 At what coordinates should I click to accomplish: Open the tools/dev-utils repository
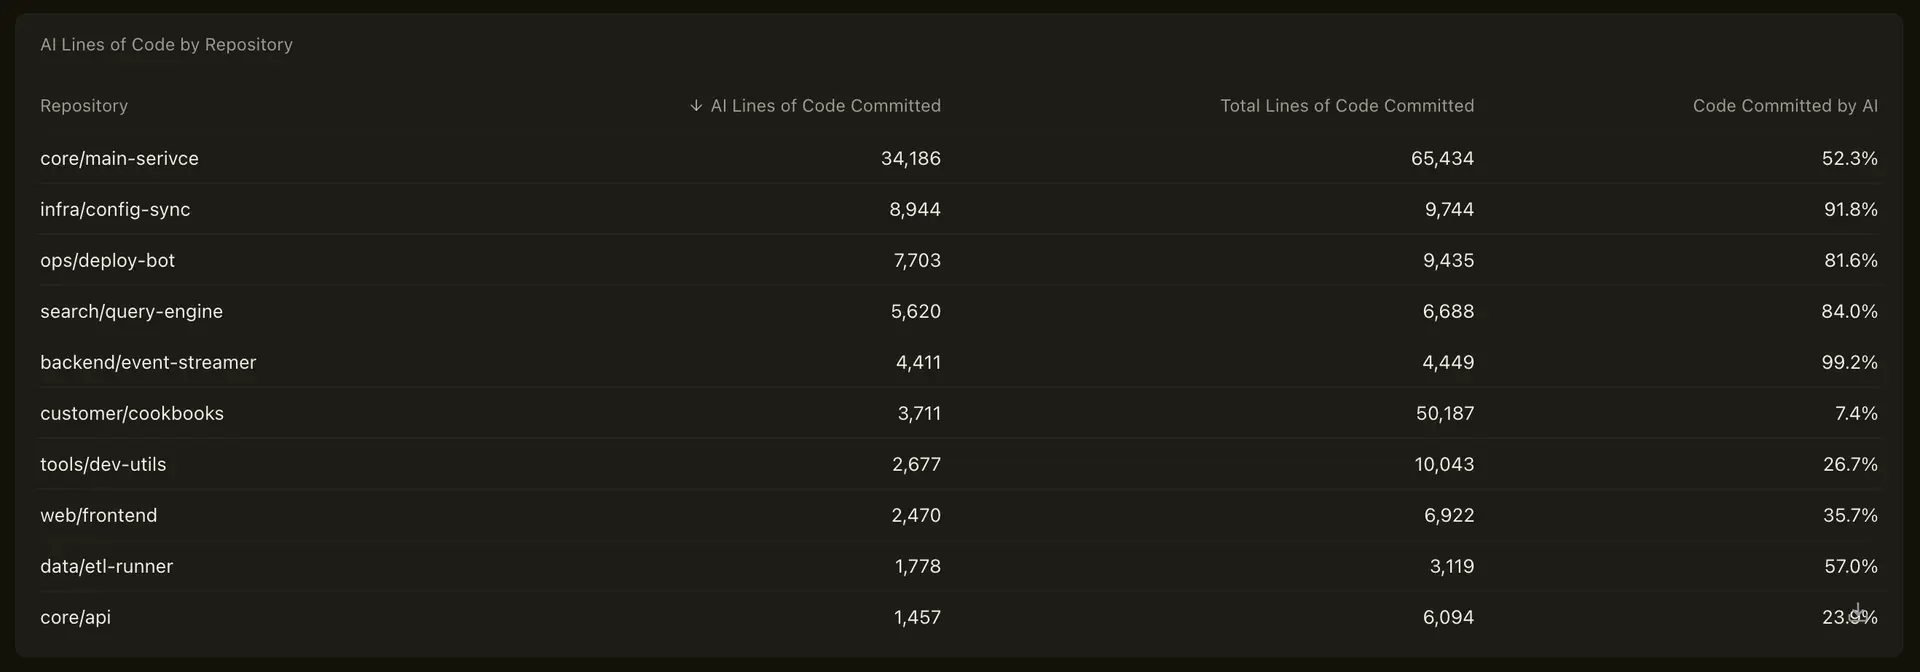[x=103, y=465]
